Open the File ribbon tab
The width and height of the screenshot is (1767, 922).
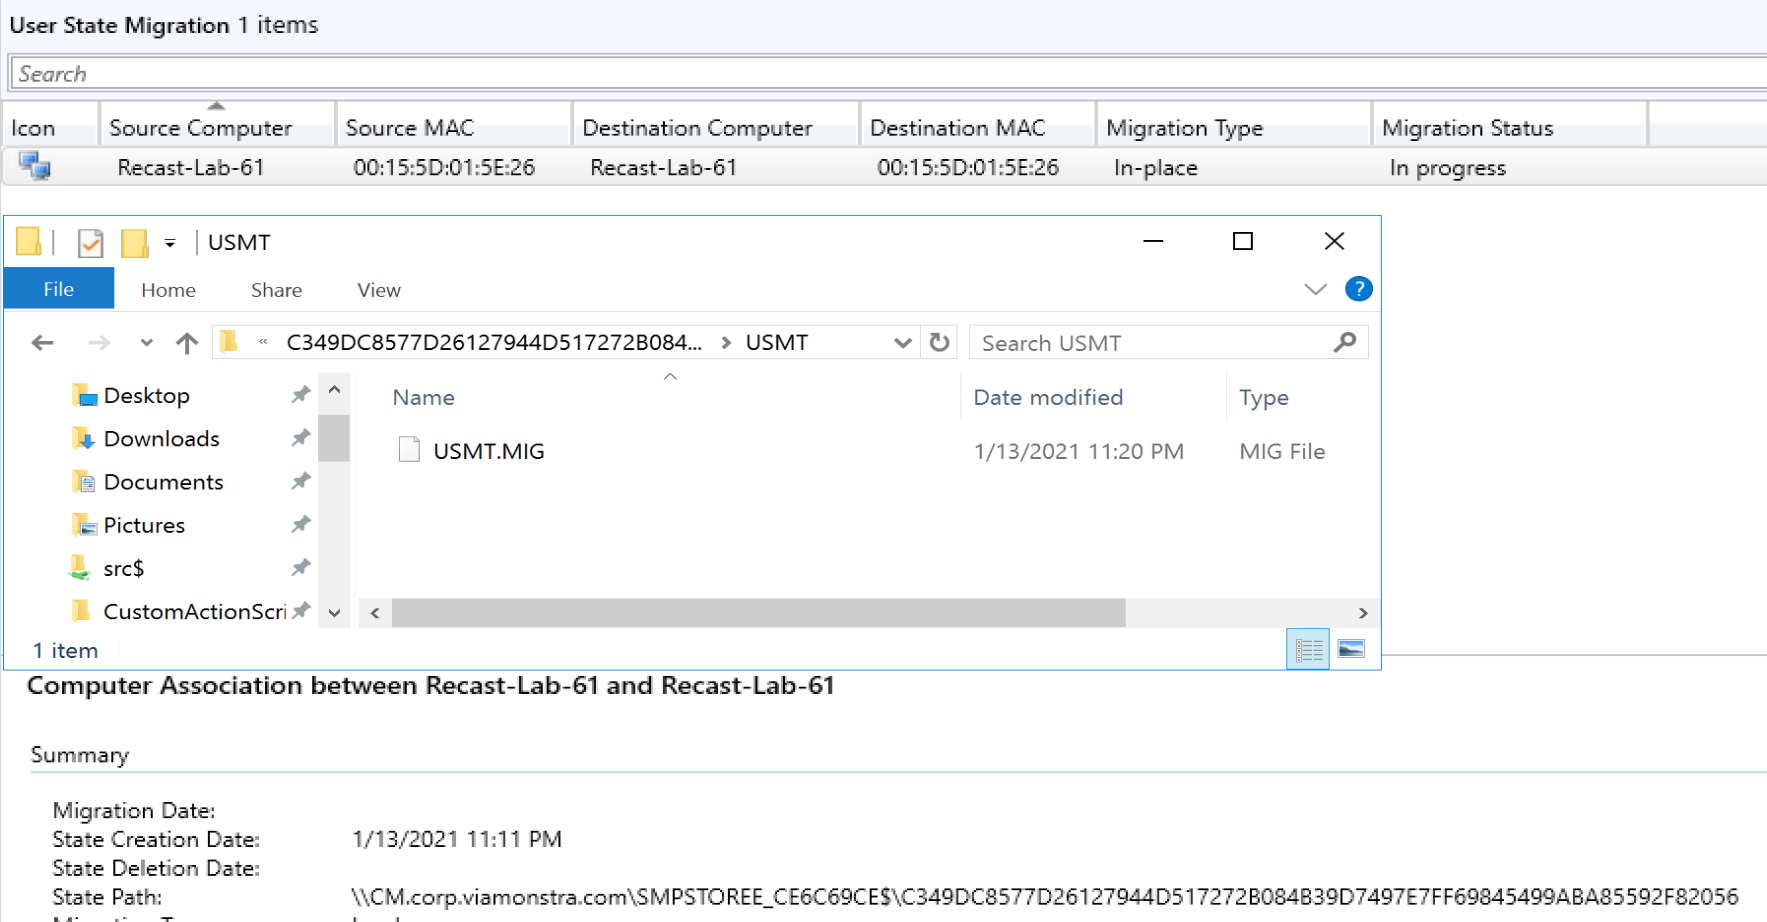[59, 289]
